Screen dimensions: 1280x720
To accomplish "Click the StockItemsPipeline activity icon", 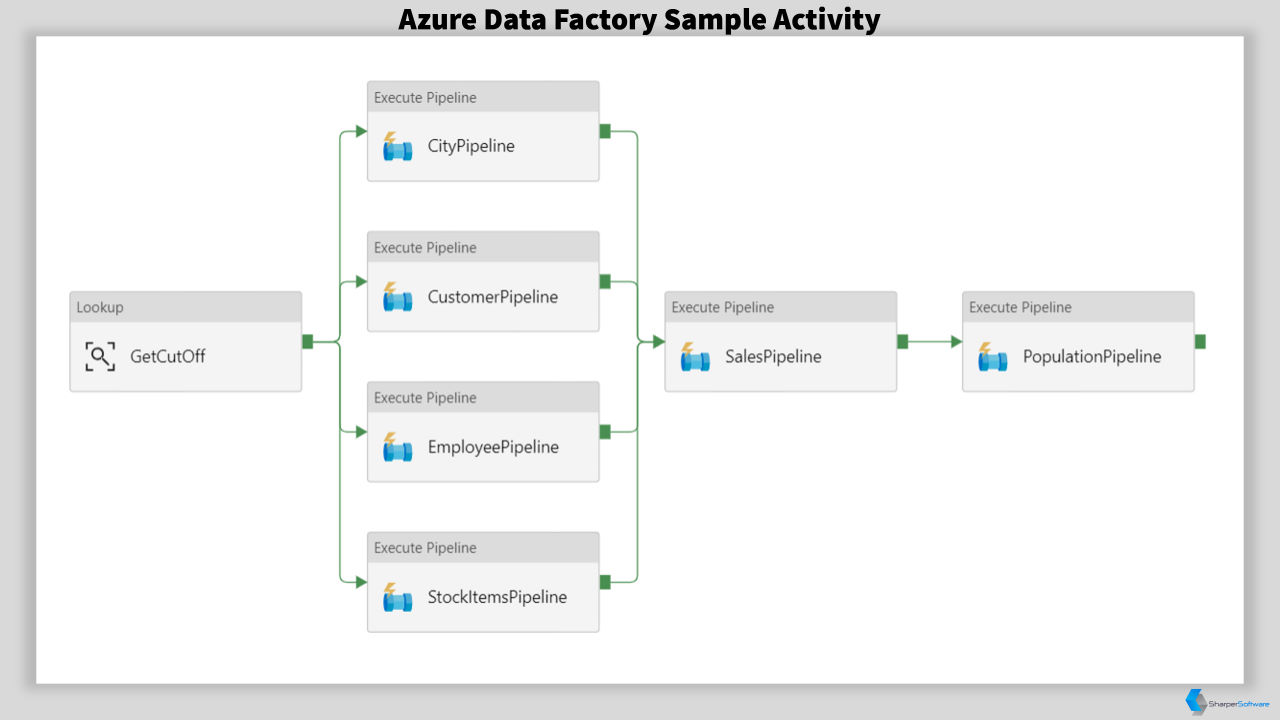I will (397, 597).
